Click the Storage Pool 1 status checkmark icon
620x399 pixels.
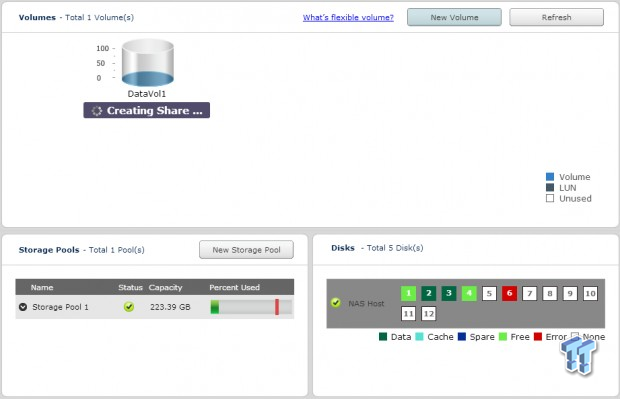point(129,306)
